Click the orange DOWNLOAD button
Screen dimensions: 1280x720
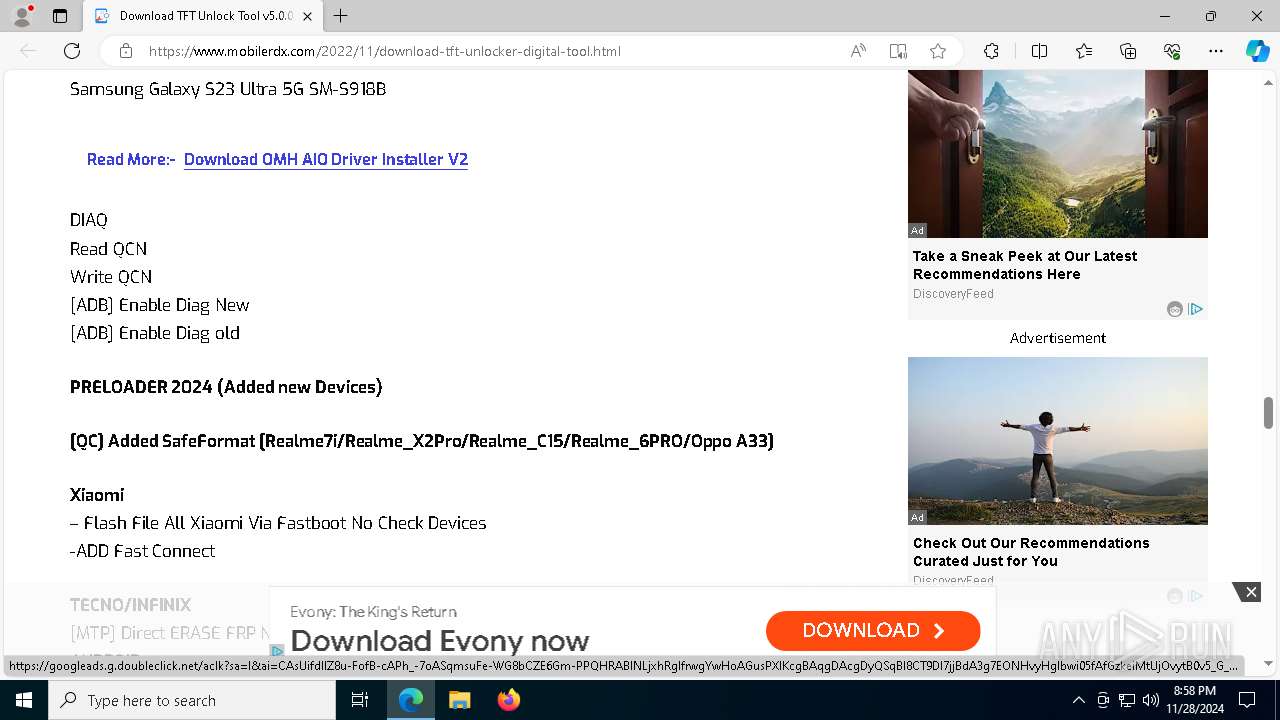873,630
